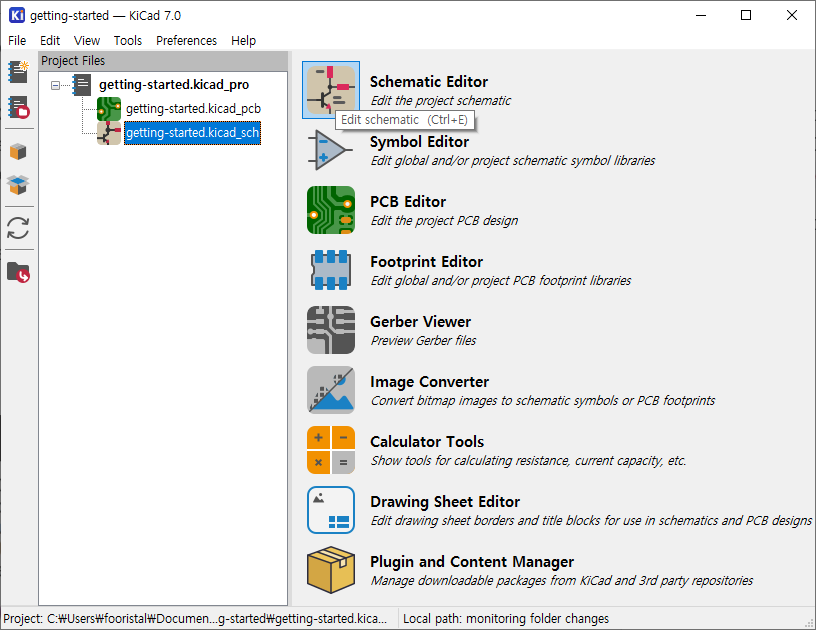Click 'Preview Gerber files' description

pyautogui.click(x=423, y=341)
